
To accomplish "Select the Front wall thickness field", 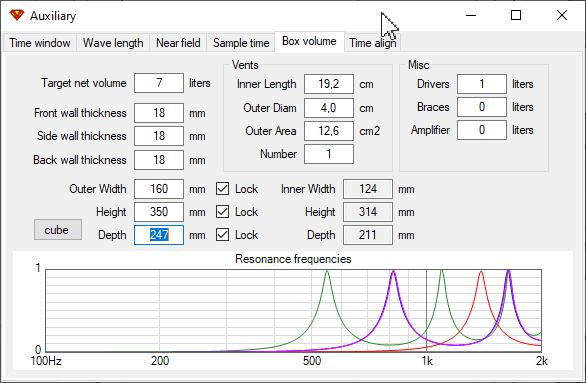I will (159, 113).
